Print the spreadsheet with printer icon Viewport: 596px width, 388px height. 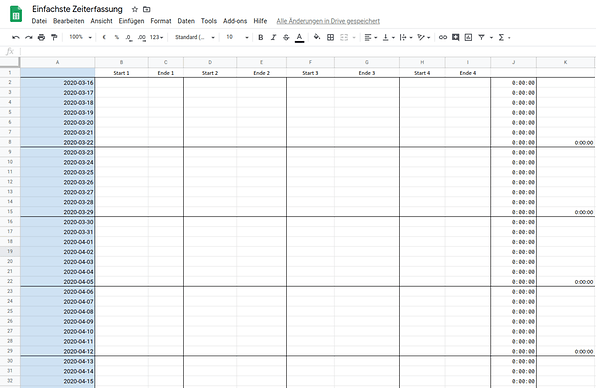[x=41, y=37]
